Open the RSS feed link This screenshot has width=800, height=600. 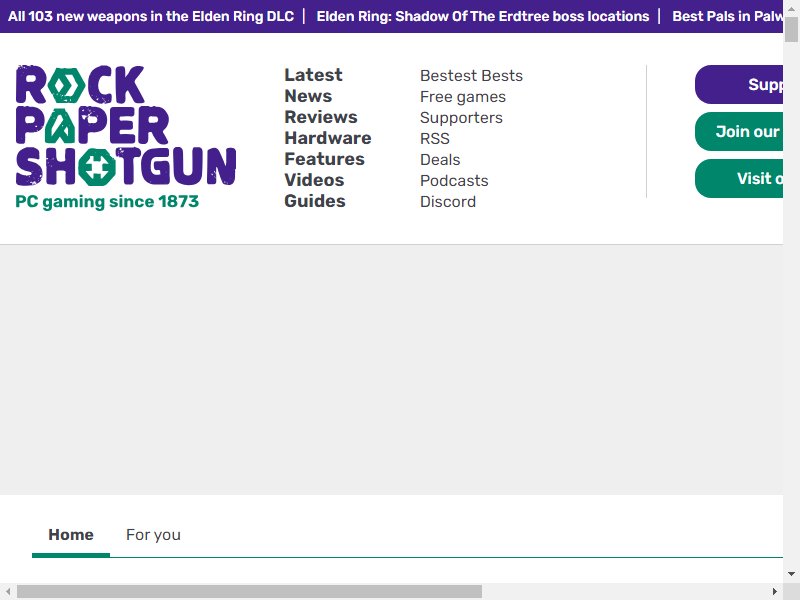click(435, 138)
